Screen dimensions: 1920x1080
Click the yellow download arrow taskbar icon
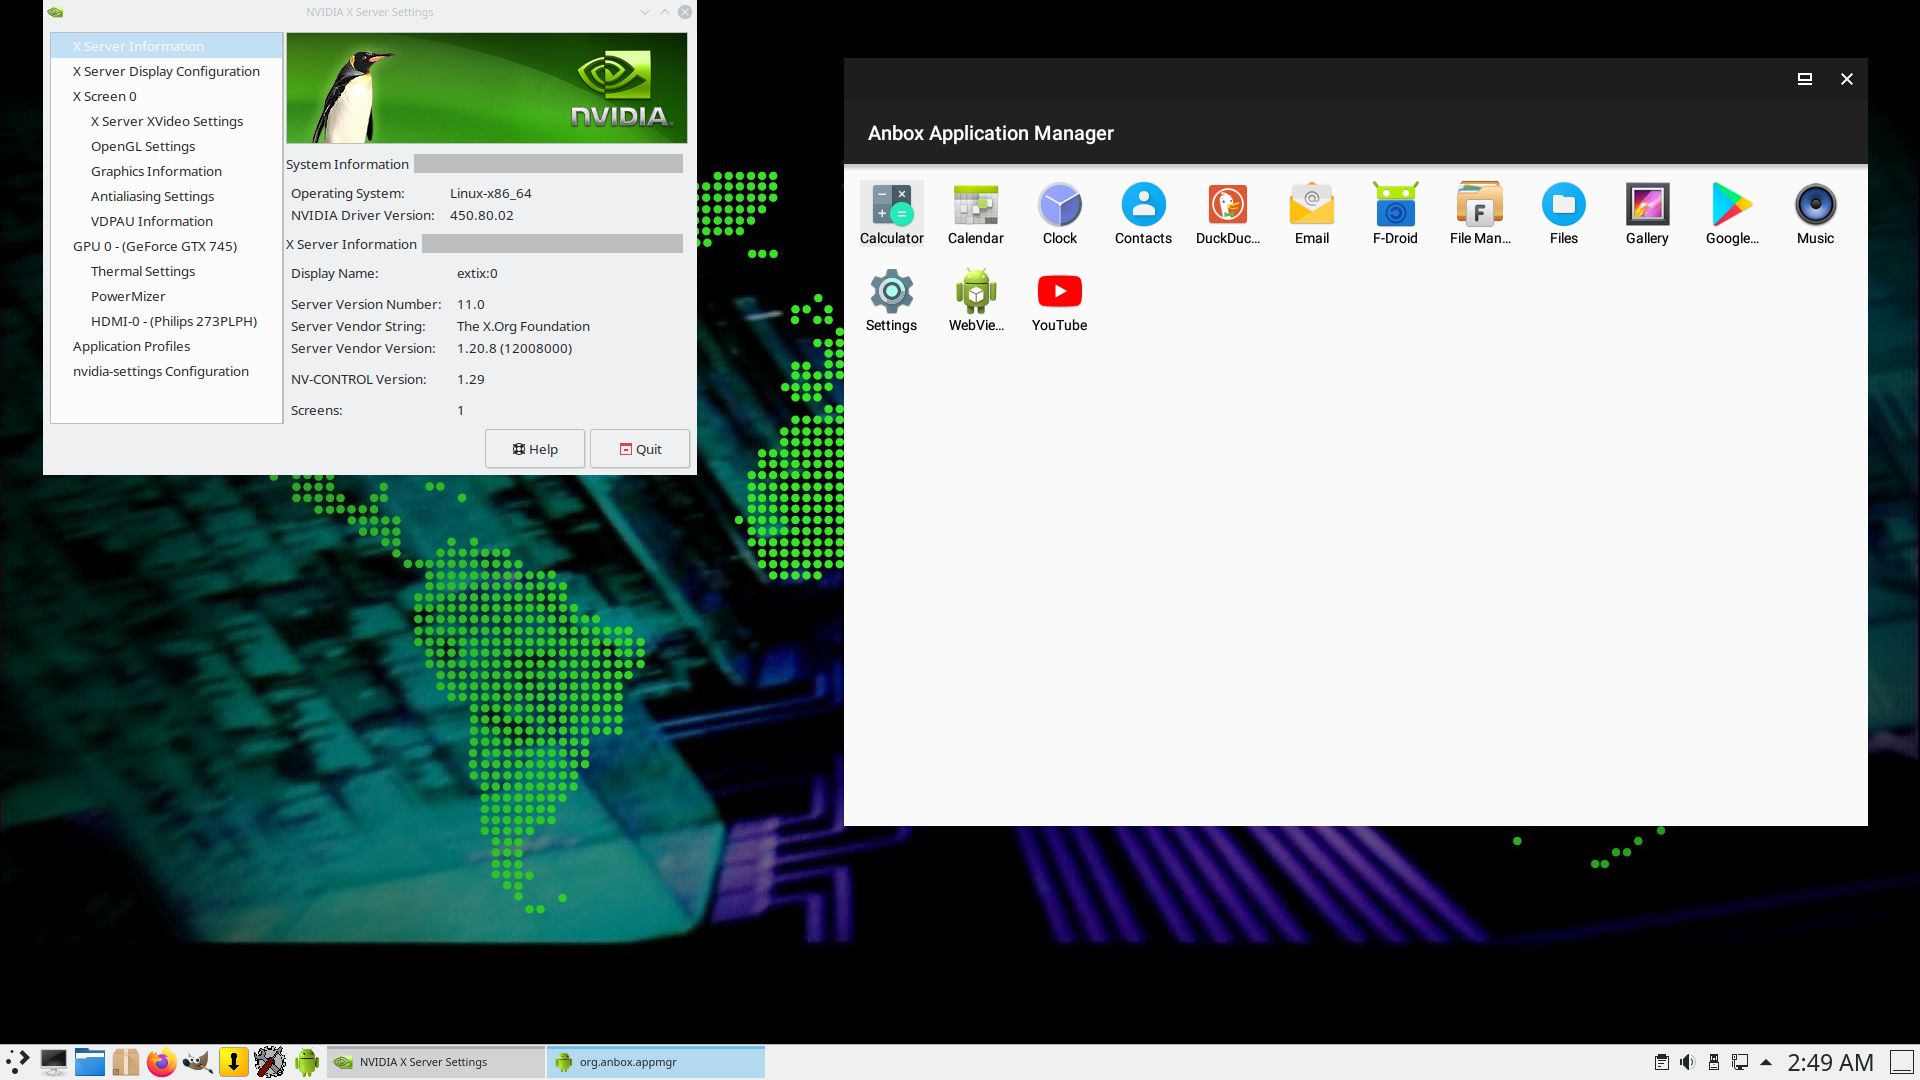tap(233, 1062)
